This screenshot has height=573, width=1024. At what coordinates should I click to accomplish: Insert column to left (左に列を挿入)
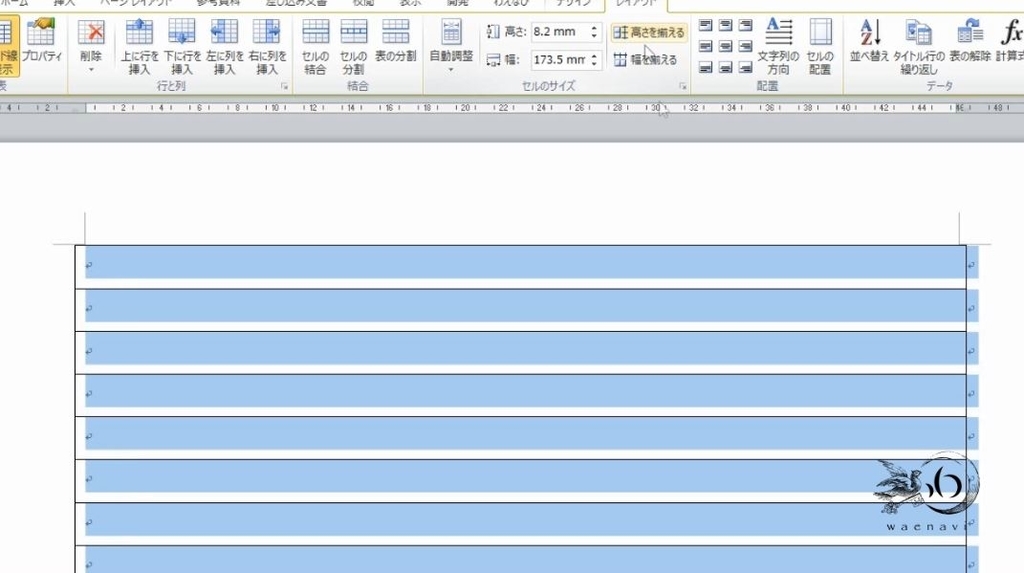224,46
